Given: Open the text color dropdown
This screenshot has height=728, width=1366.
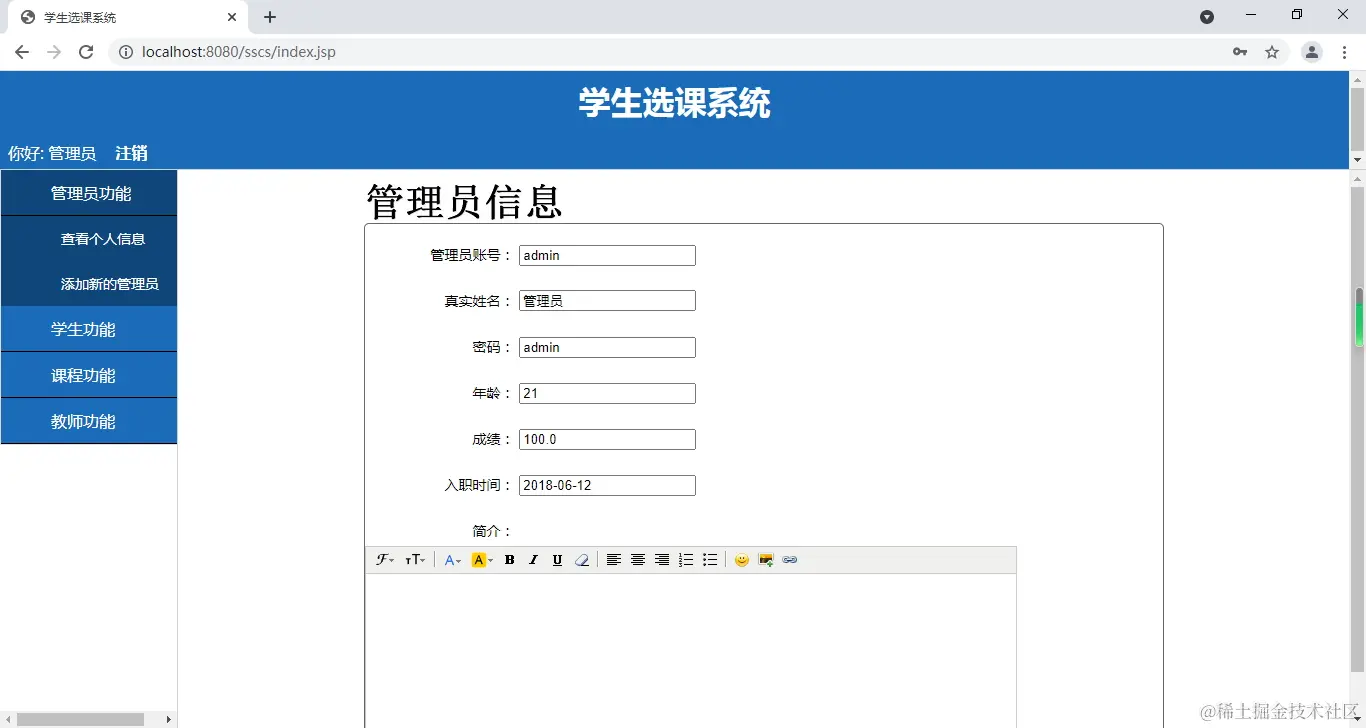Looking at the screenshot, I should click(x=452, y=559).
